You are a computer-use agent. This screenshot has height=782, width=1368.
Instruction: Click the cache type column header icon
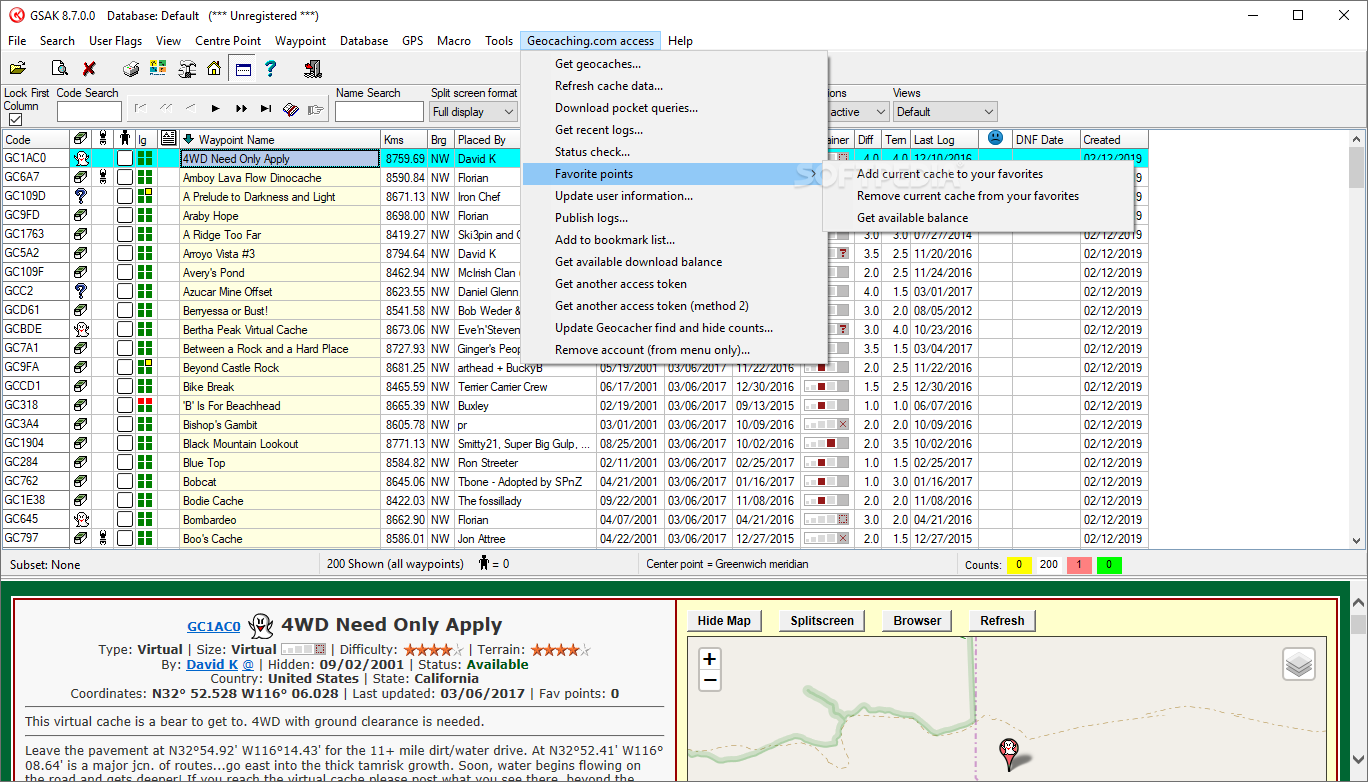pyautogui.click(x=80, y=139)
